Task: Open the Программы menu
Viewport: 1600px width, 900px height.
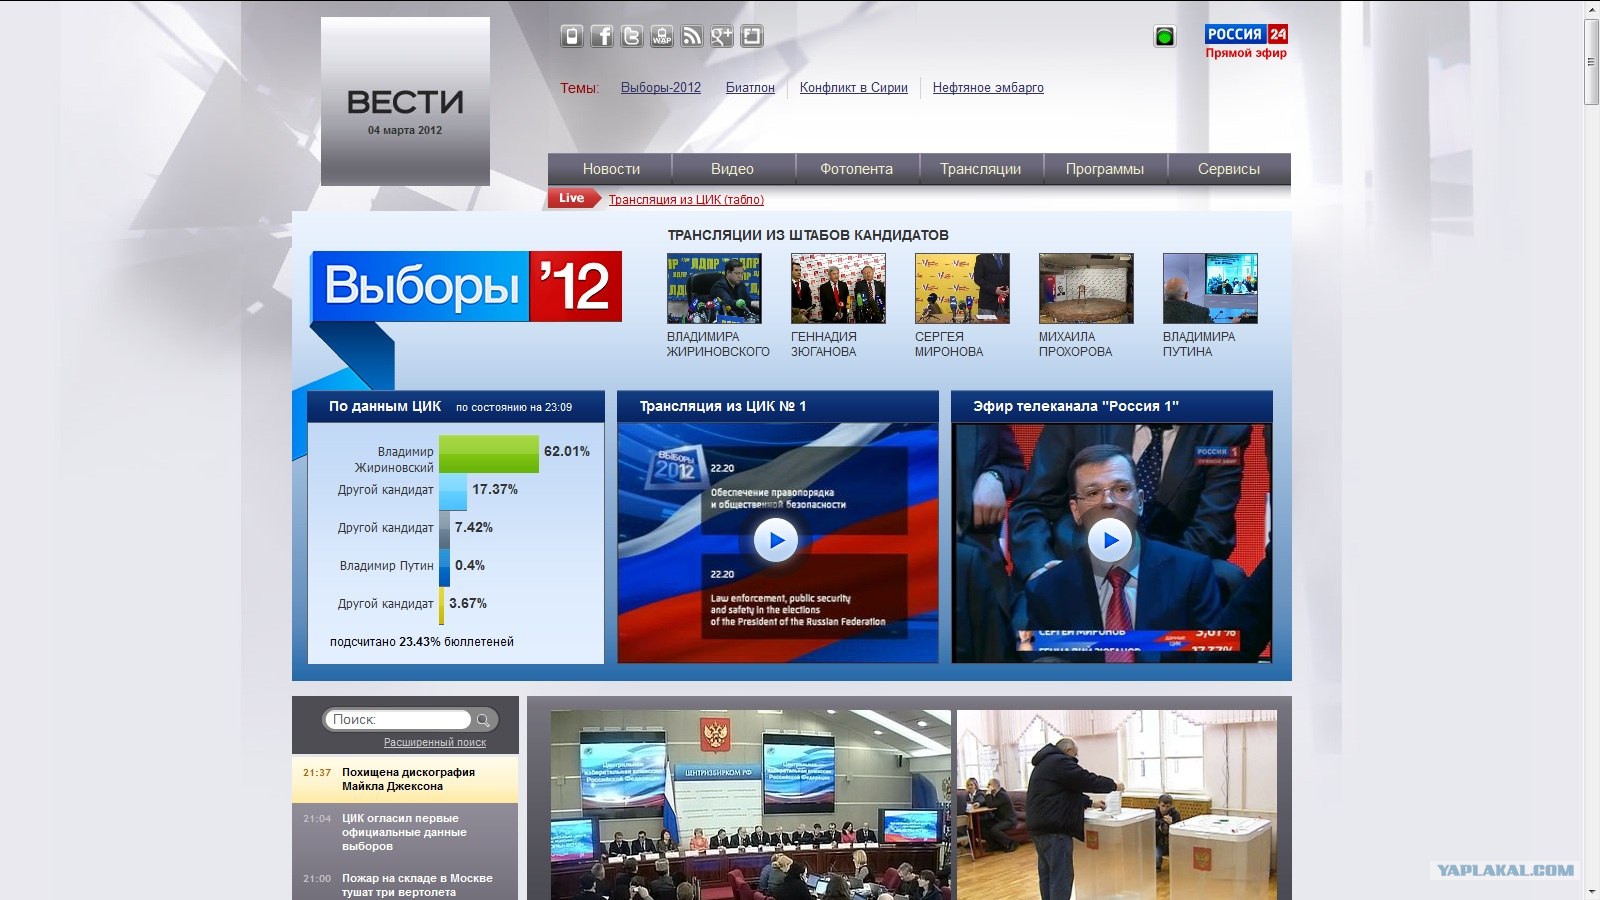Action: [1105, 169]
